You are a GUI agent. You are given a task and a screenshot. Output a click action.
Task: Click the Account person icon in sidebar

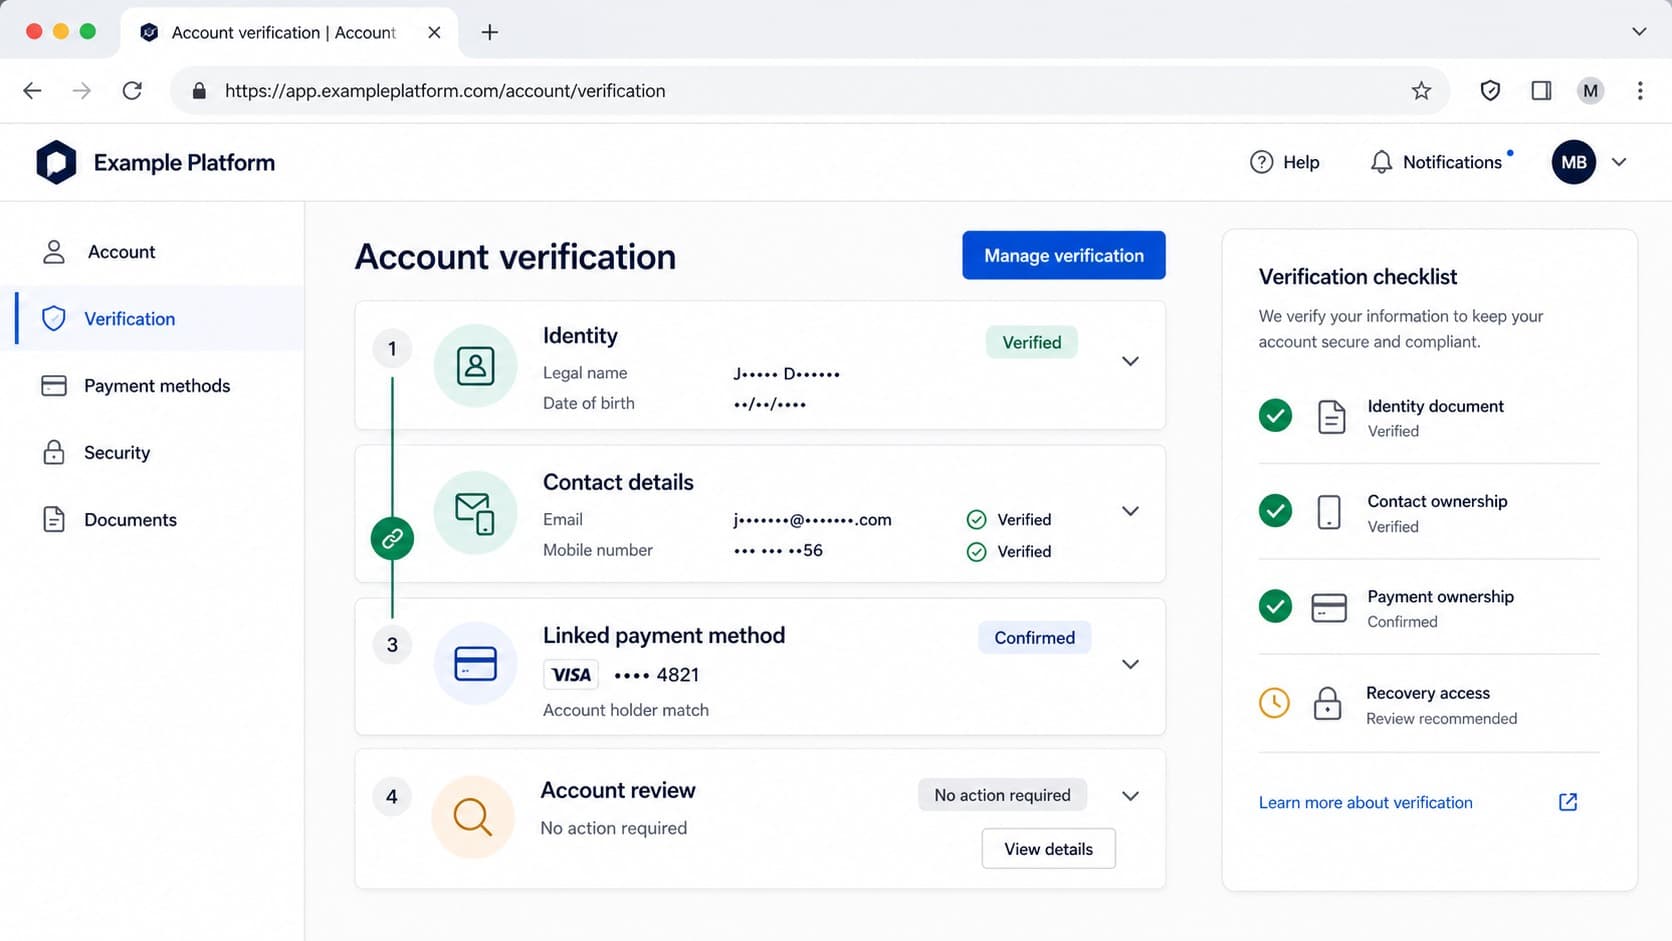tap(54, 252)
